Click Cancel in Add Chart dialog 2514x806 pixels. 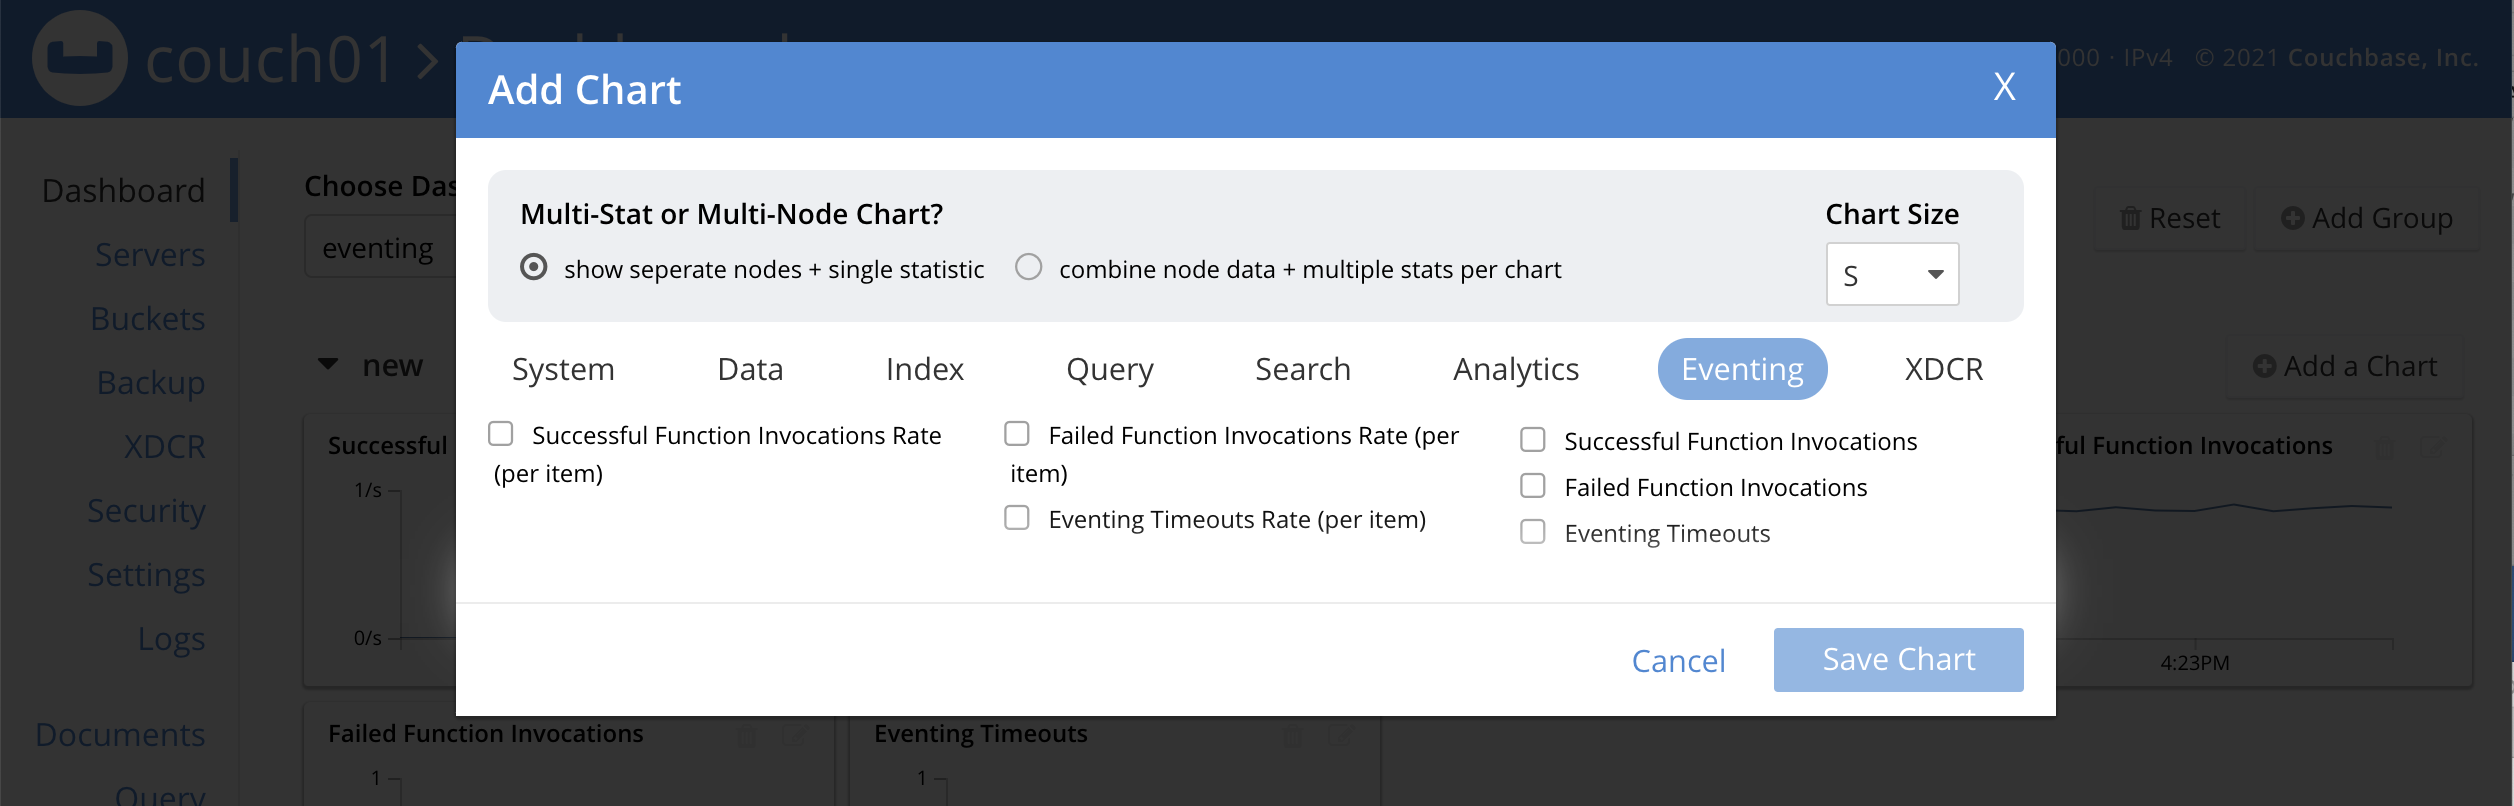click(1678, 661)
